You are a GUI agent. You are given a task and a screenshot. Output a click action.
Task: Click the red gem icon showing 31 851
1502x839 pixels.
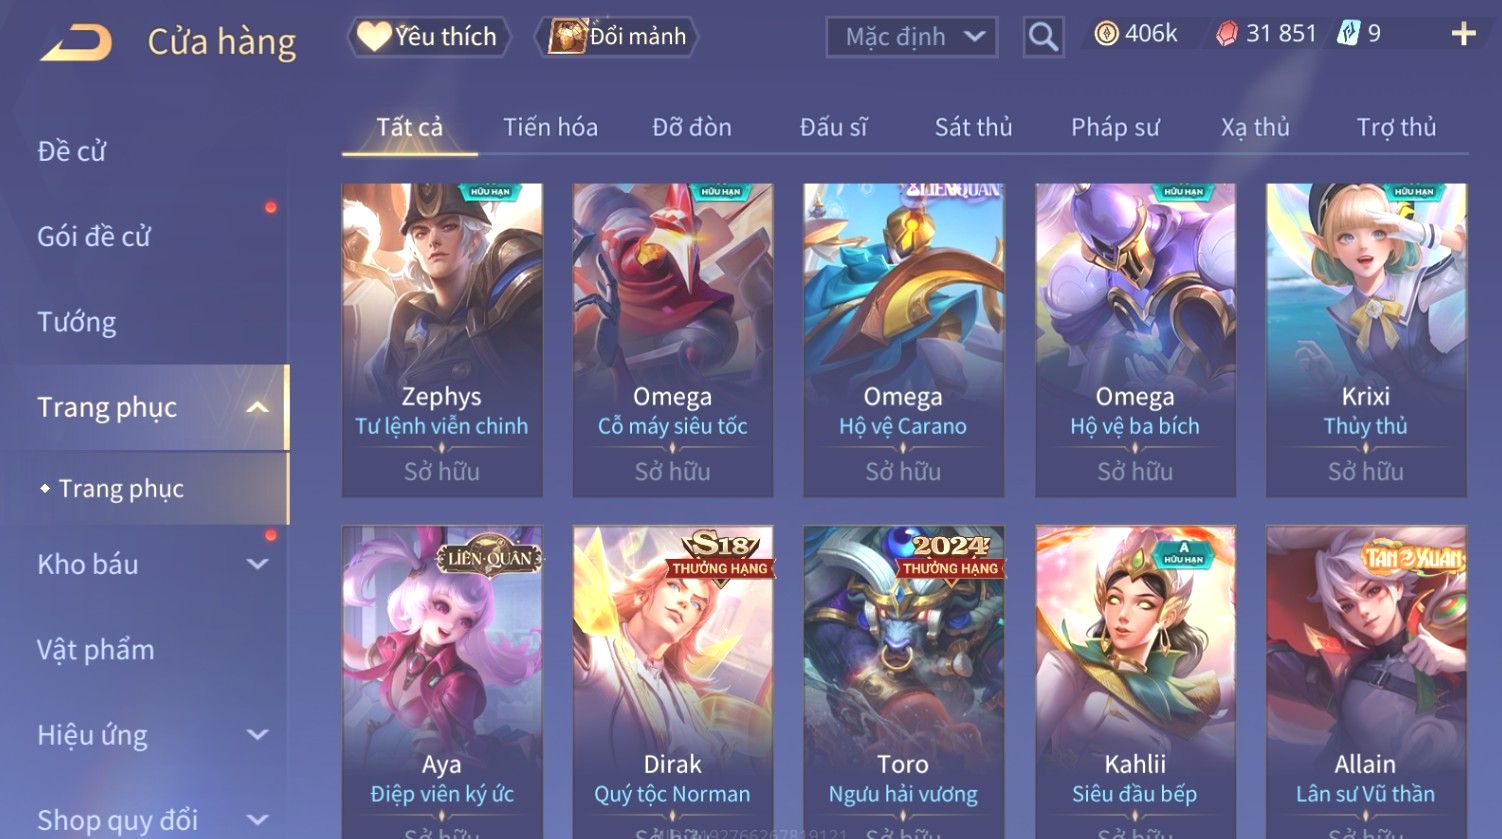pos(1226,34)
